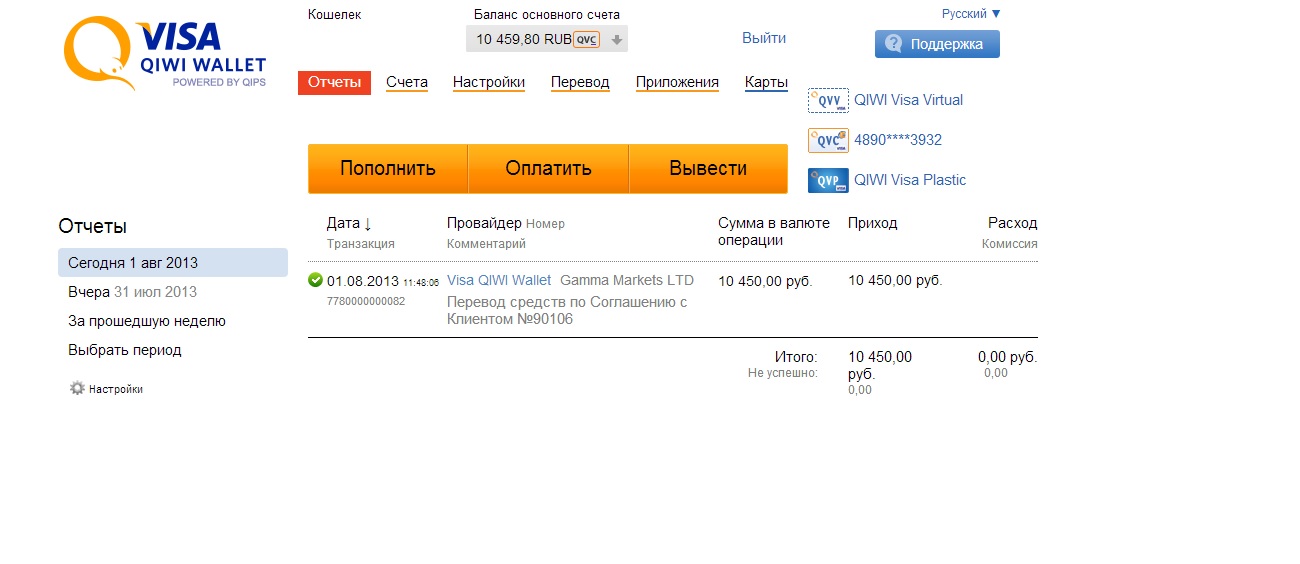Open the QIWI Visa Virtual link

coord(908,100)
